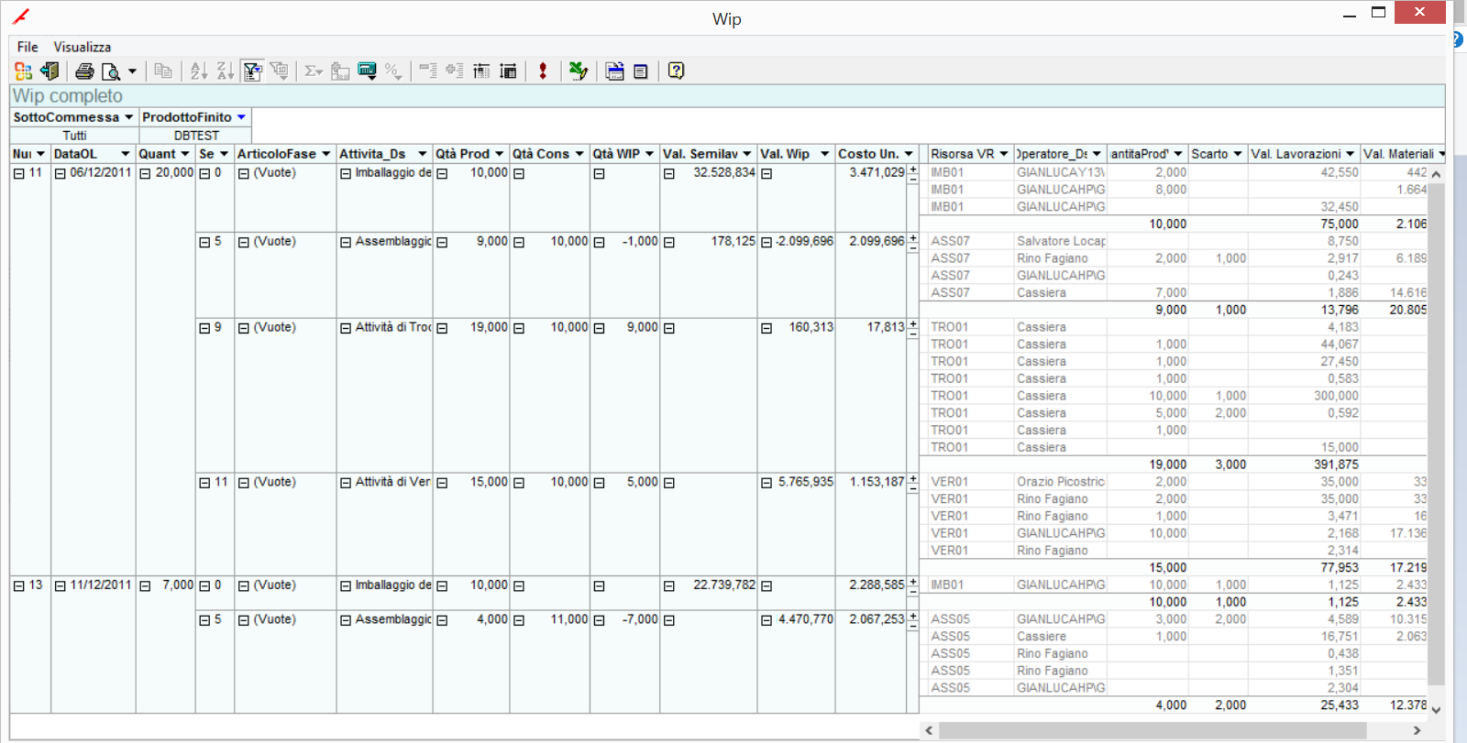Open Risorsa VR column filter arrow
Viewport: 1467px width, 743px height.
(x=1004, y=154)
